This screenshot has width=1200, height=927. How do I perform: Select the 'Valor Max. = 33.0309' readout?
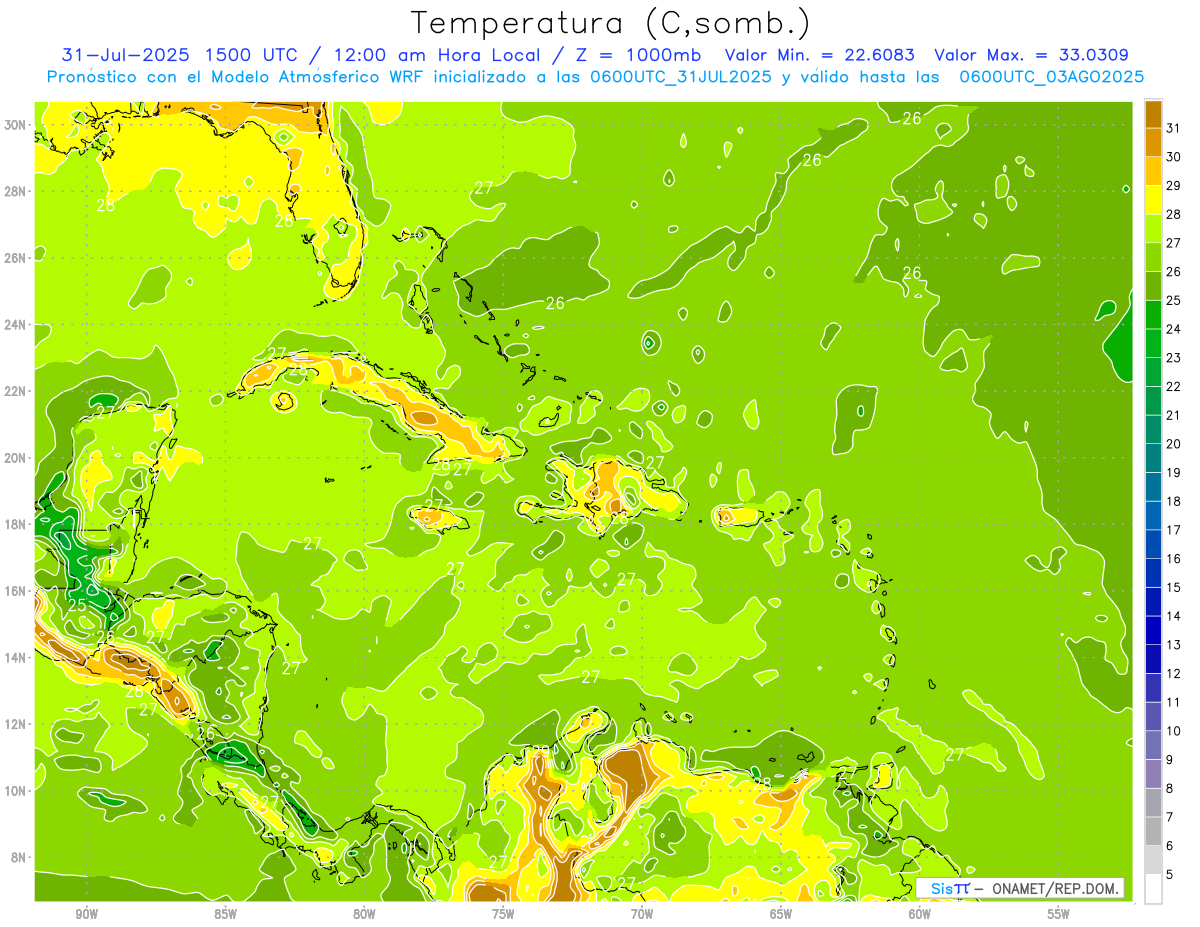click(1031, 55)
